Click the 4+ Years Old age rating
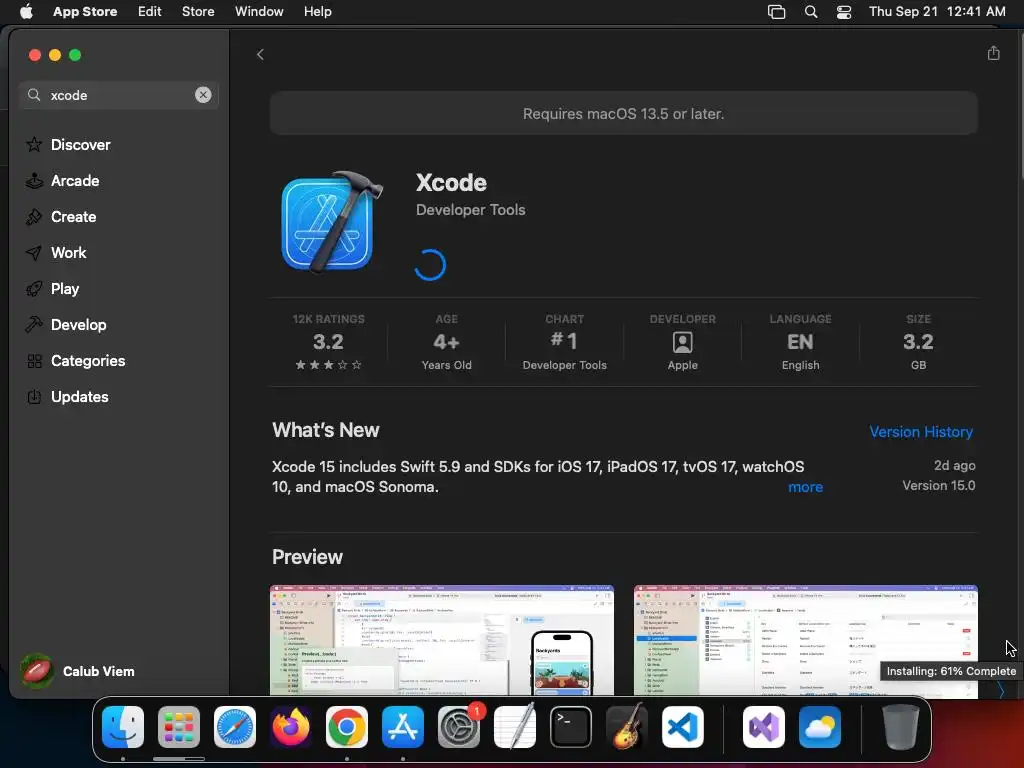 (x=446, y=342)
